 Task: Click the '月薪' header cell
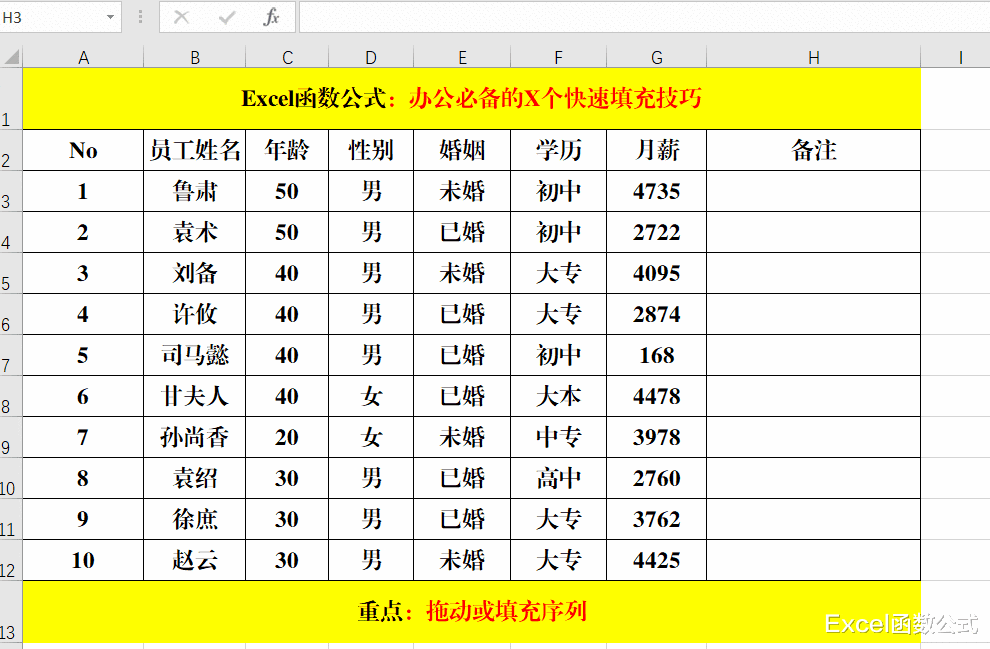point(657,150)
